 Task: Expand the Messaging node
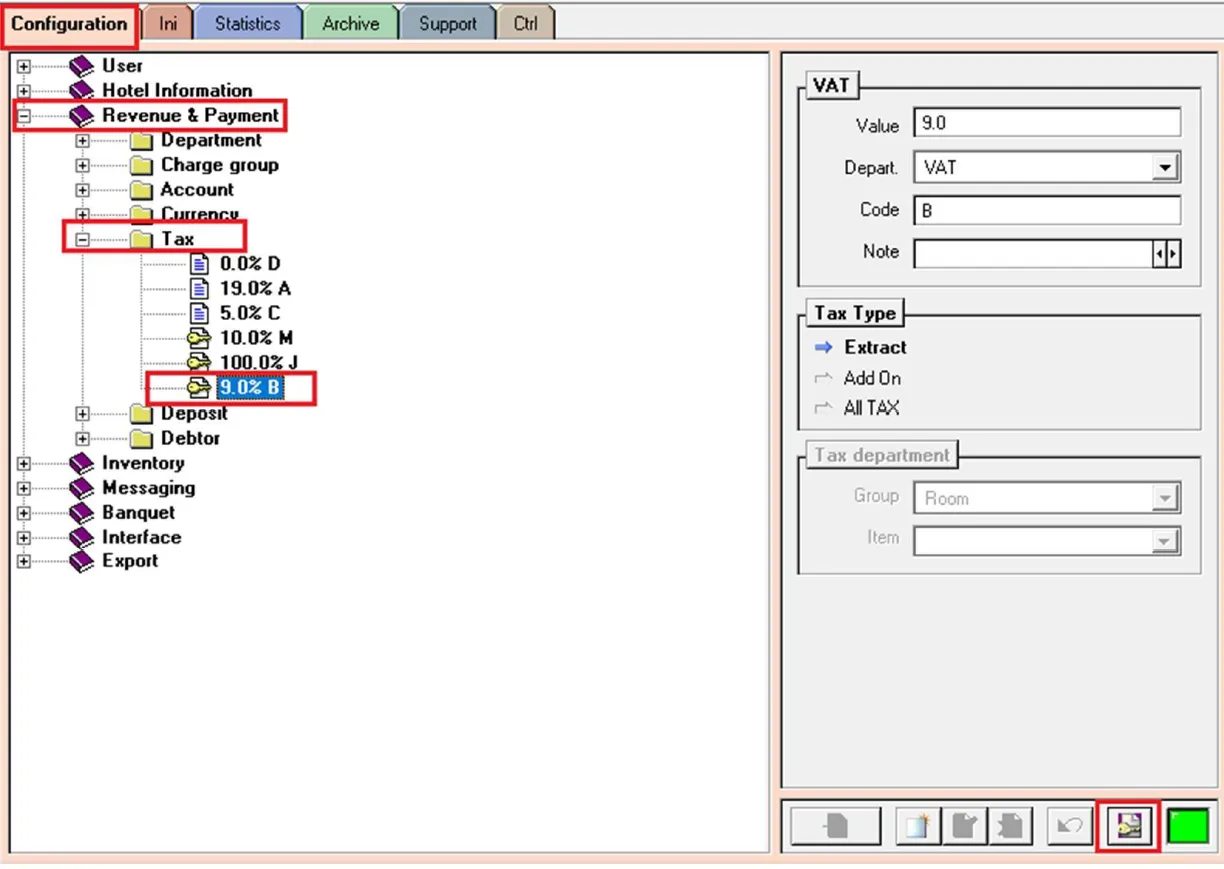click(24, 488)
